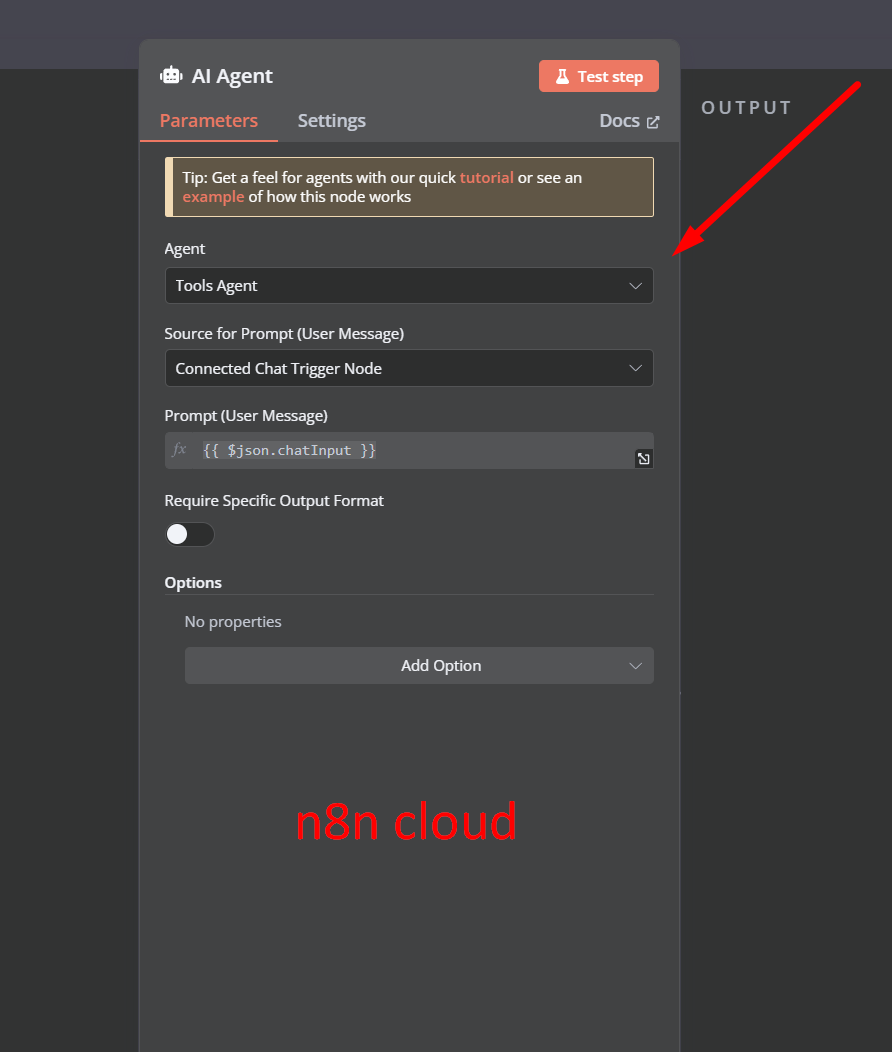
Task: Expand the prompt editor with the expand icon
Action: coord(643,459)
